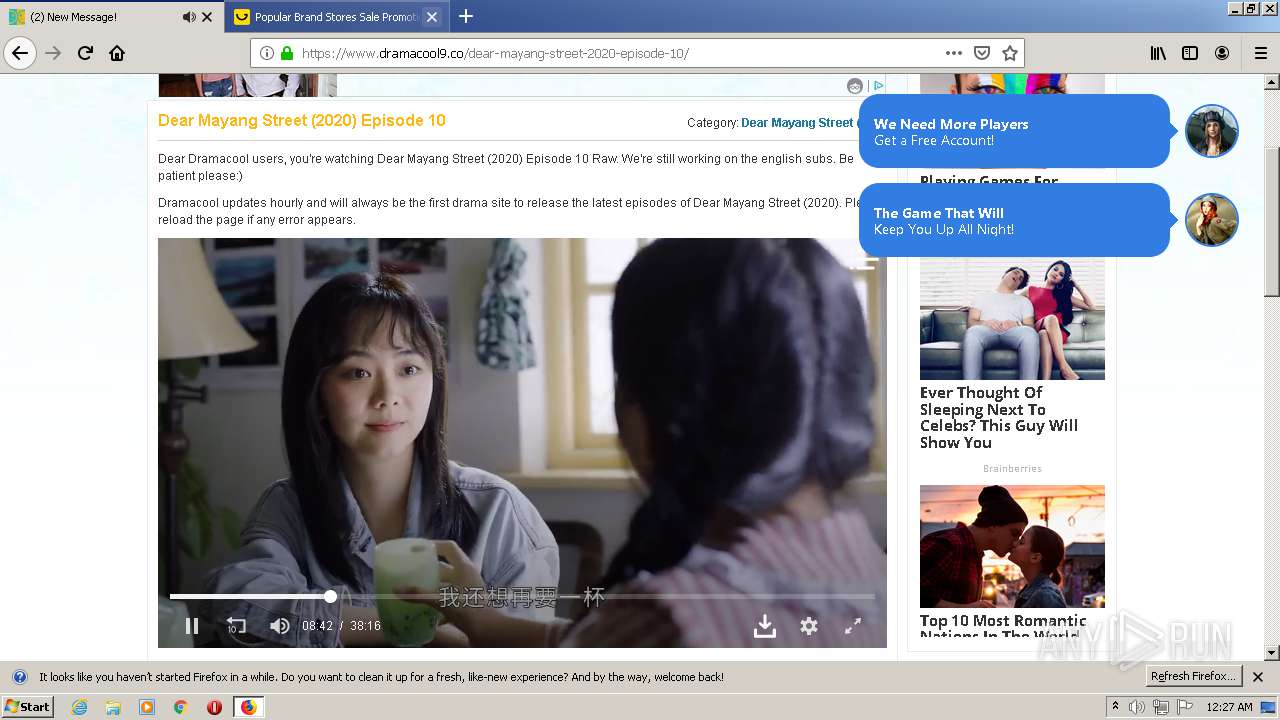Open the playlist icon at video top right
The image size is (1280, 720).
tap(866, 262)
